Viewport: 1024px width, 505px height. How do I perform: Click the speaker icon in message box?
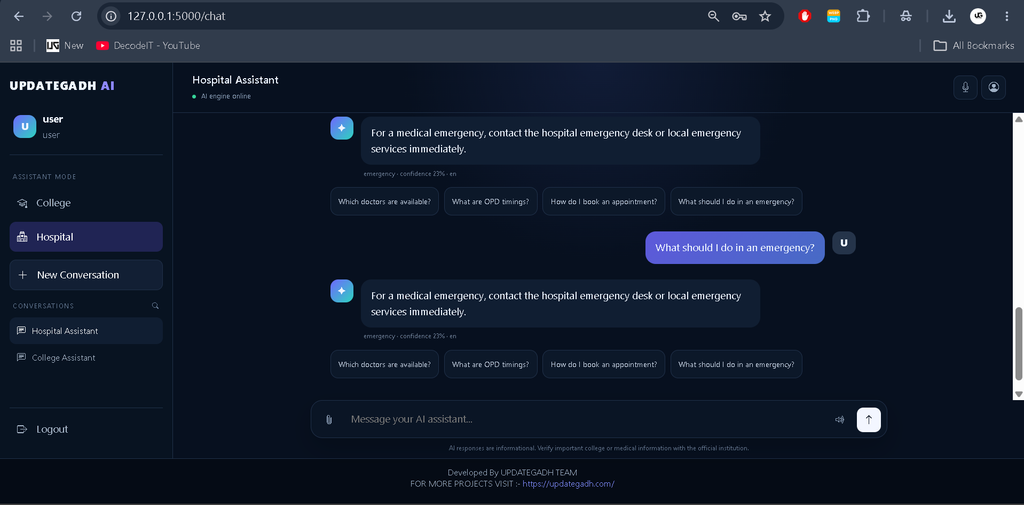[x=840, y=419]
